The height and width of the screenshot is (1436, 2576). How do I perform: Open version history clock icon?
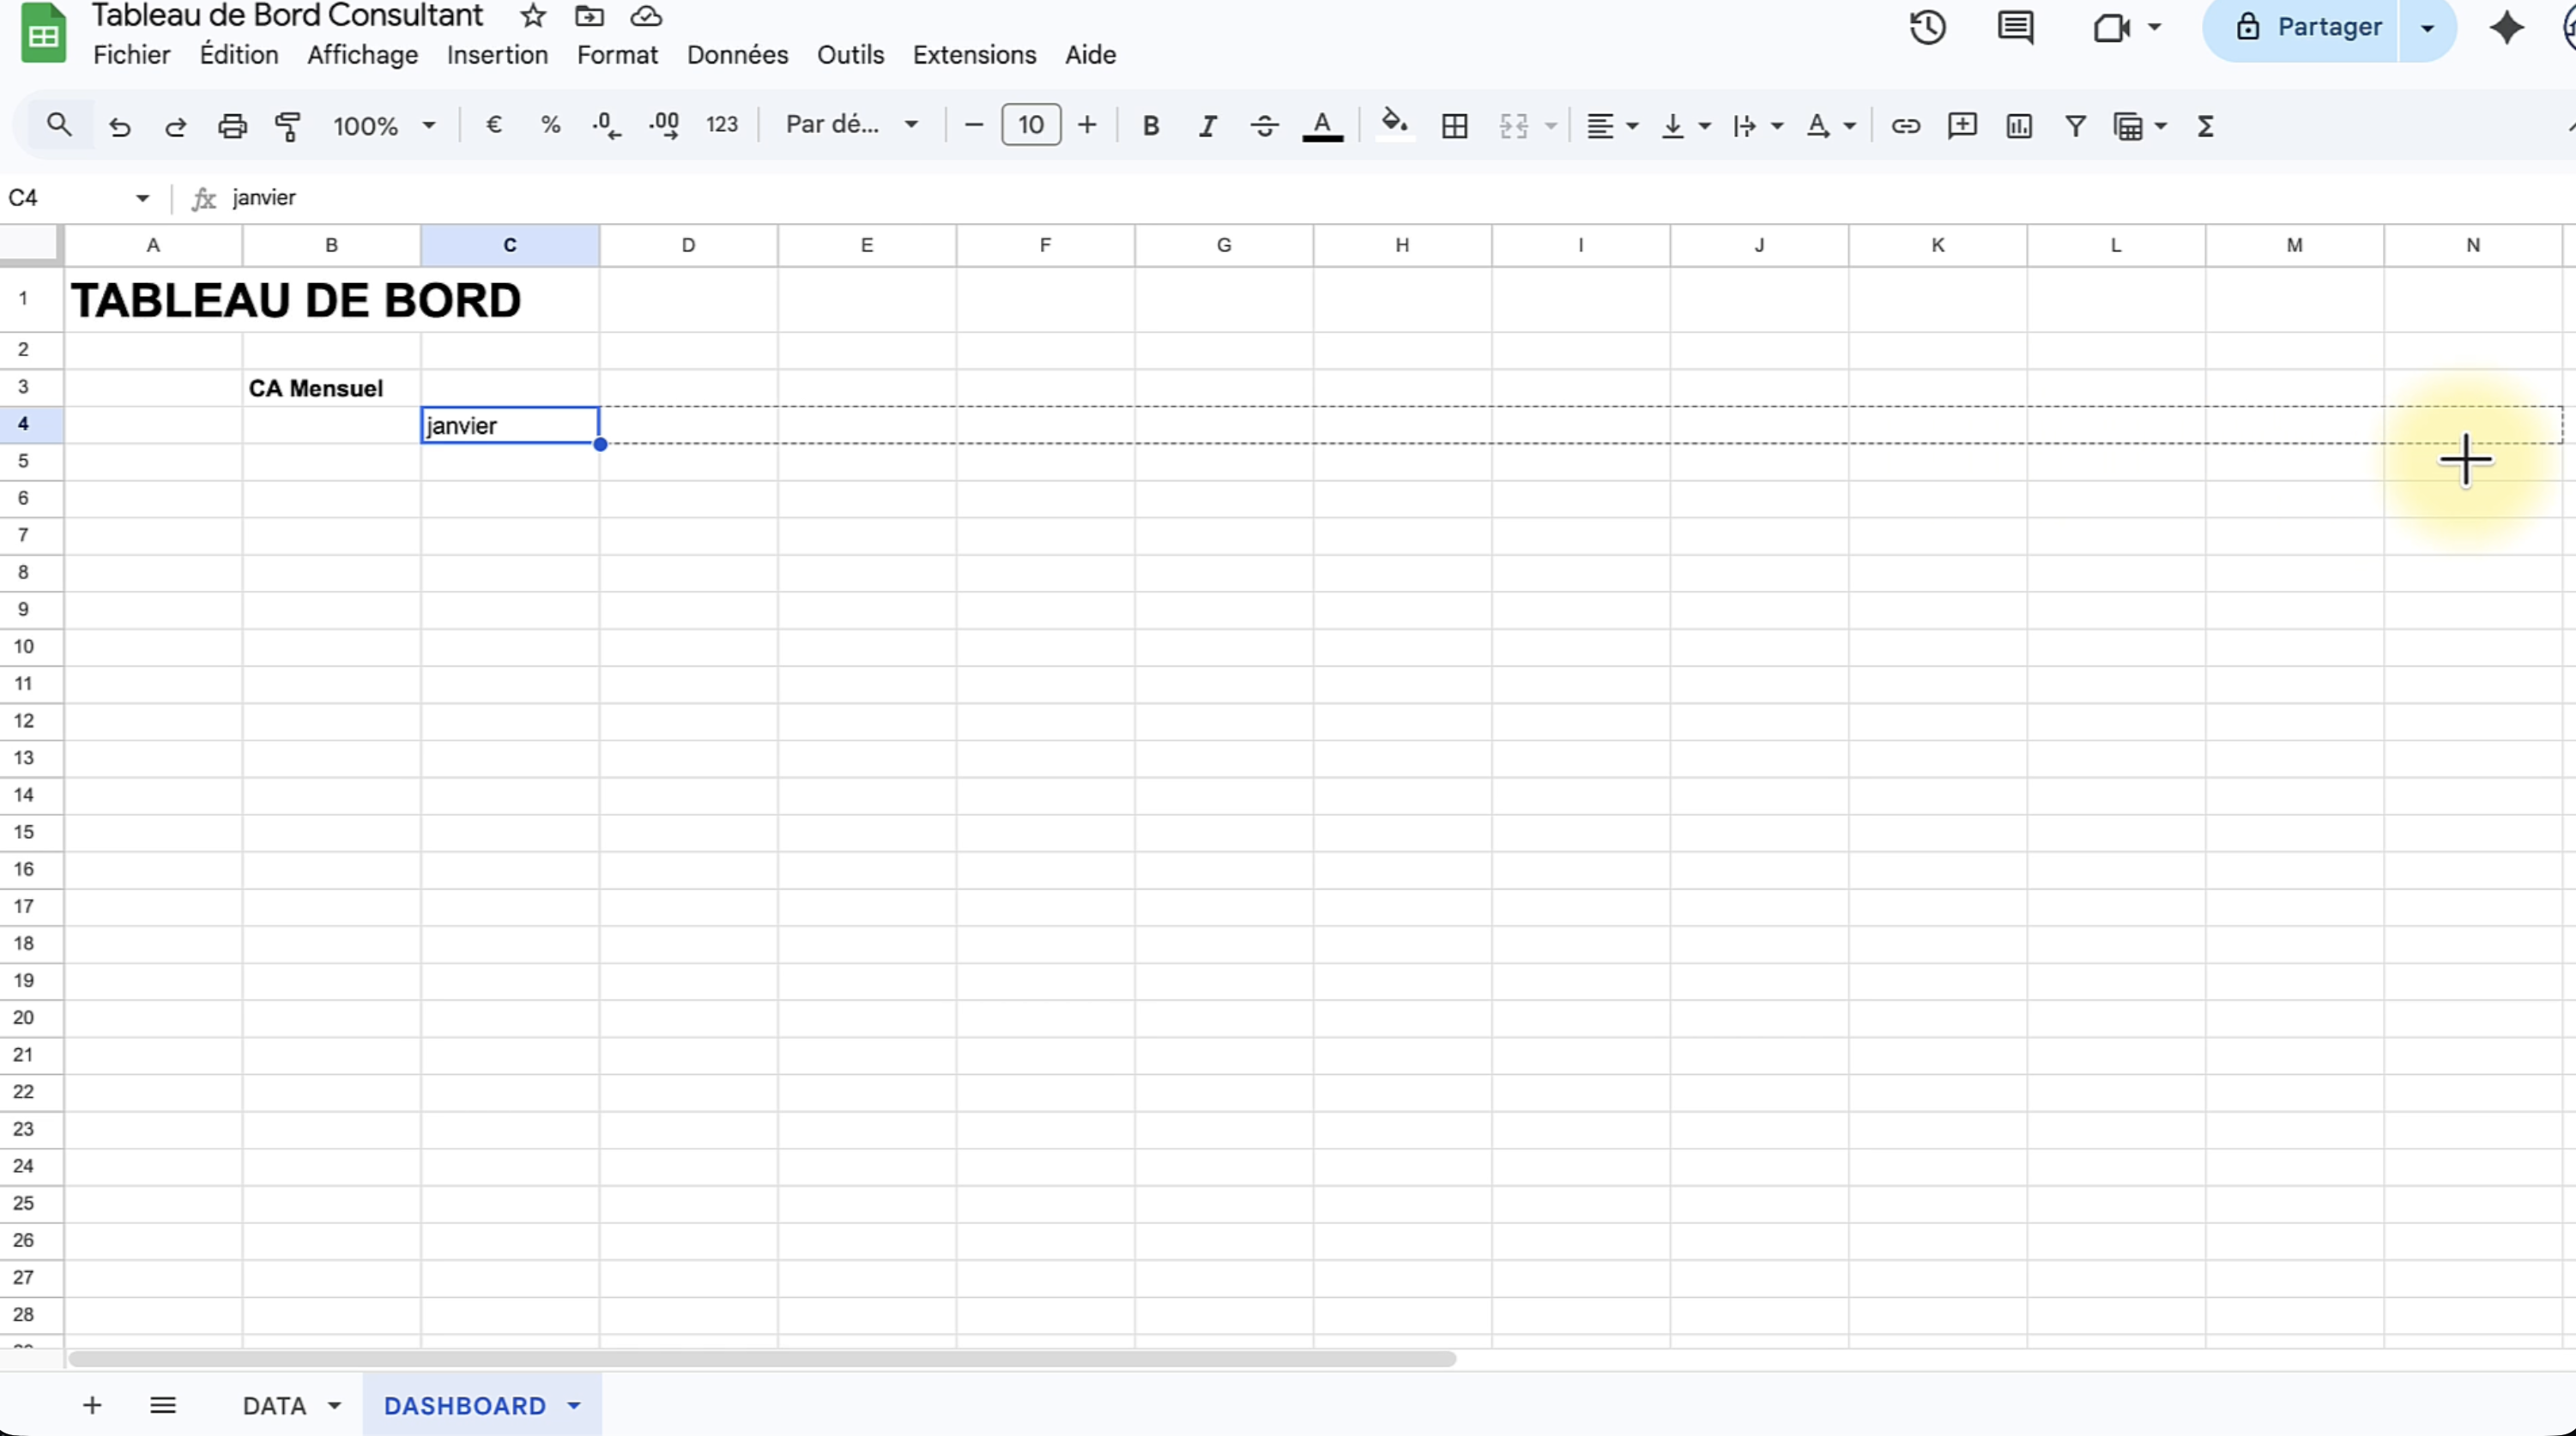coord(1927,27)
